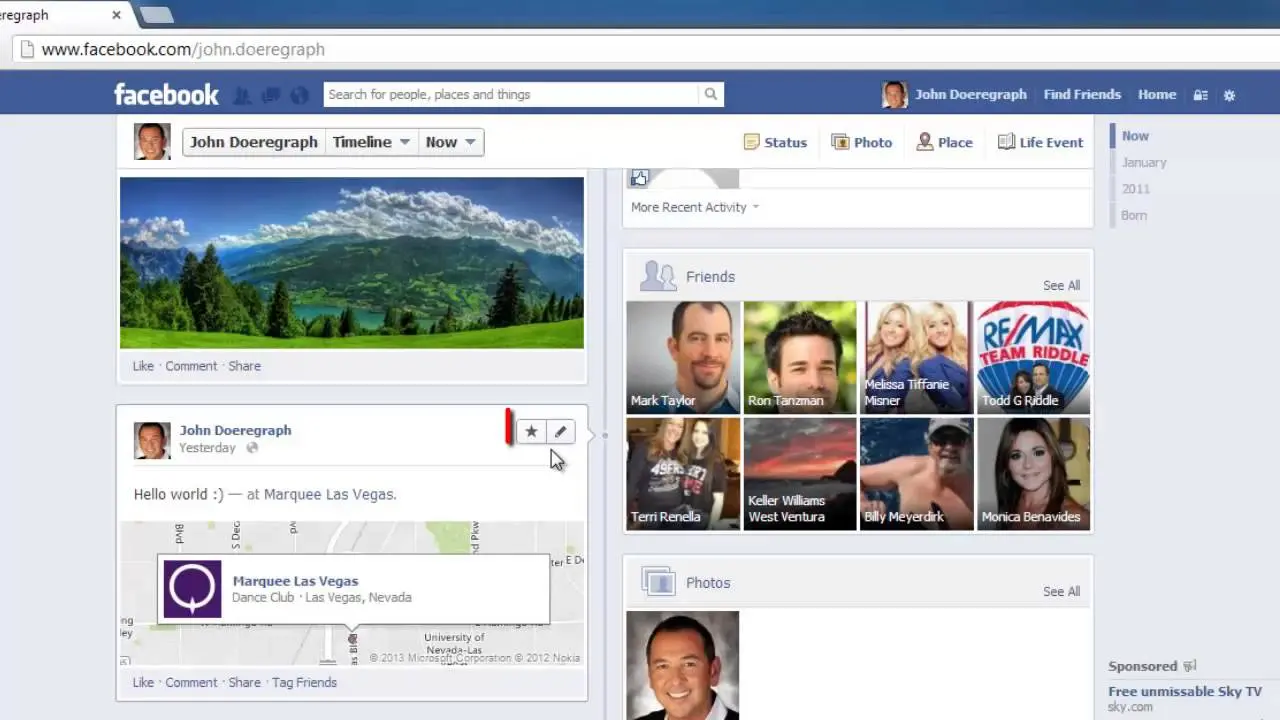Close the current browser tab
The width and height of the screenshot is (1280, 720).
click(116, 15)
